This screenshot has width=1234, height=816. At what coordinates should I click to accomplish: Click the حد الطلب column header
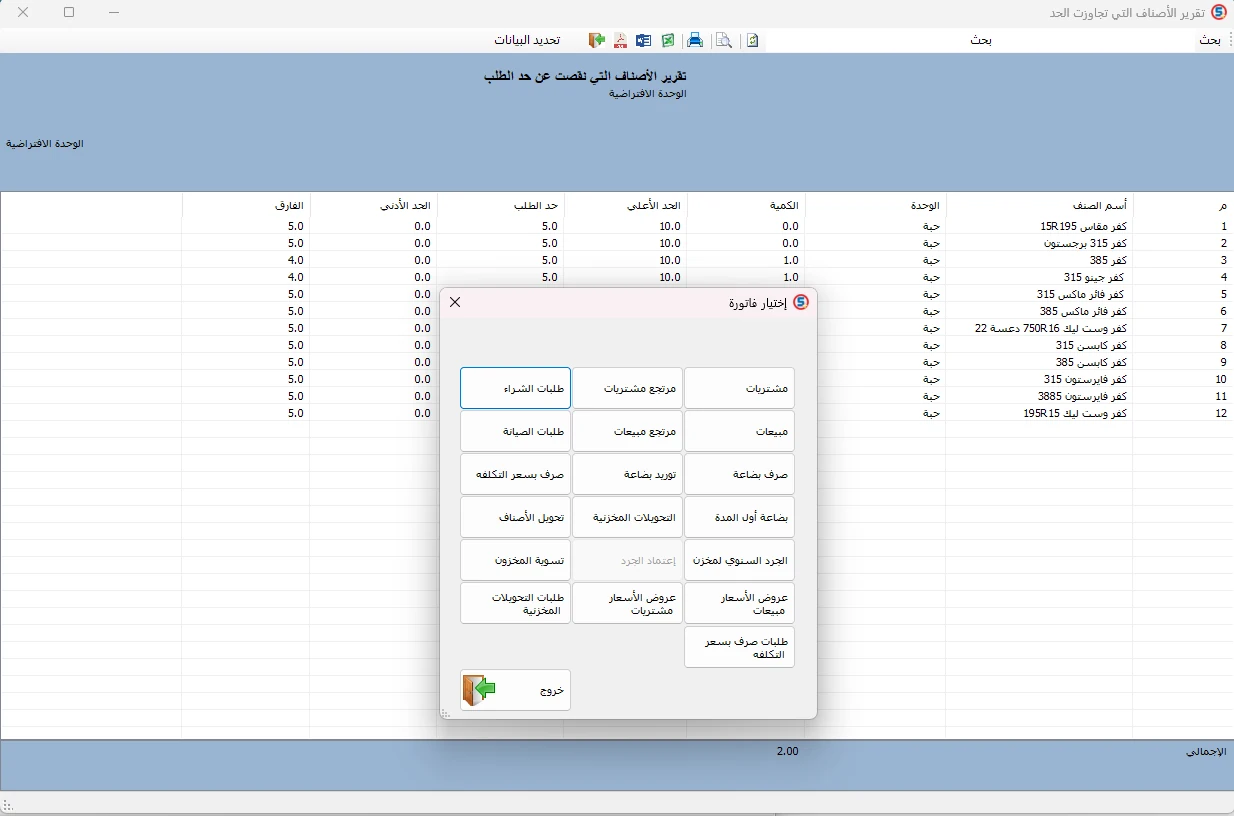(x=501, y=205)
